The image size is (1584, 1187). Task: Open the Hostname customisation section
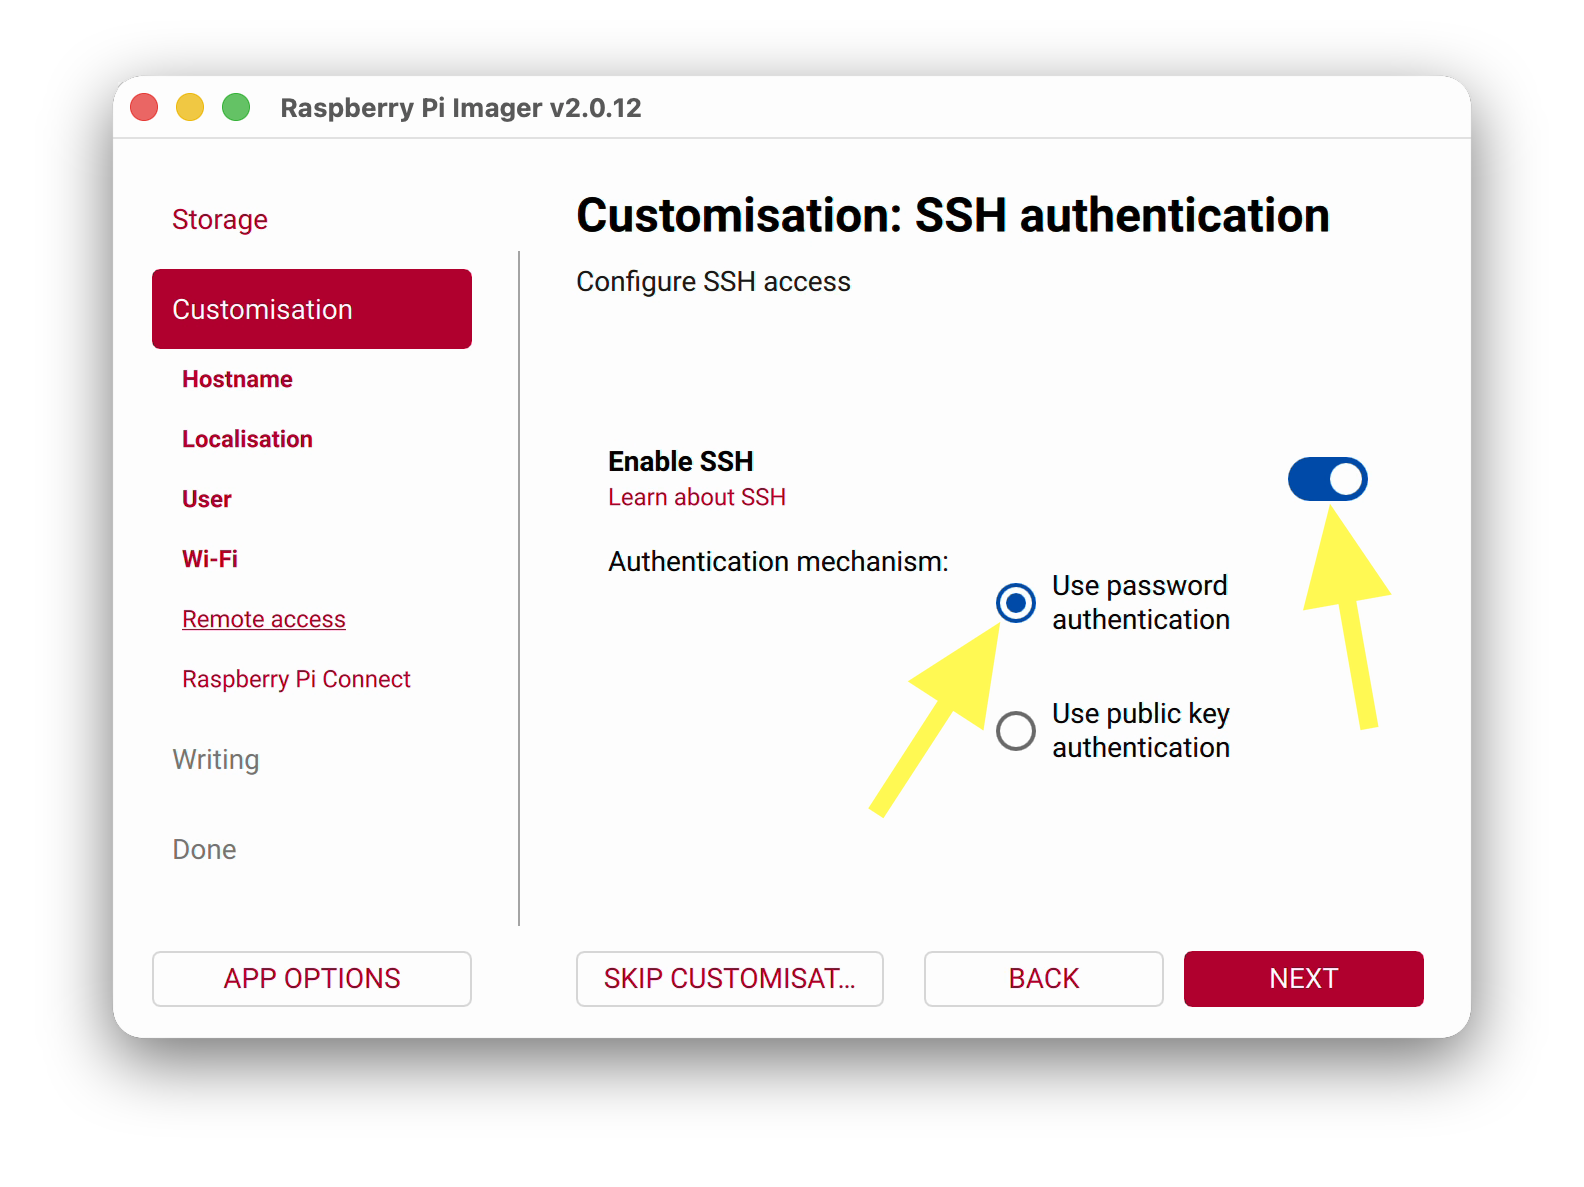point(238,379)
